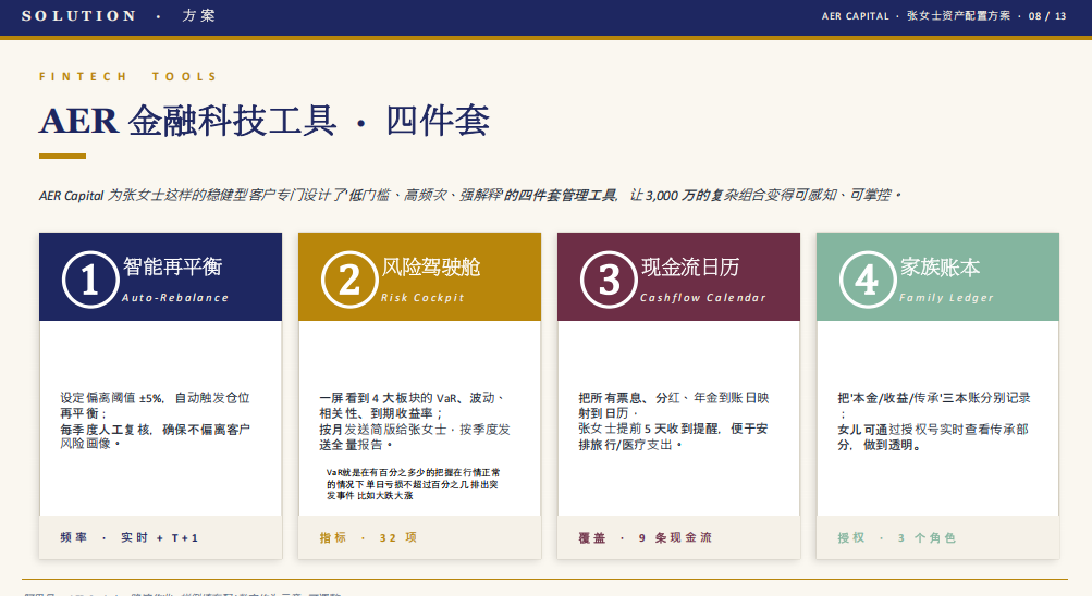Click the 指标 · 32 项 footer
The image size is (1092, 596).
[x=368, y=538]
